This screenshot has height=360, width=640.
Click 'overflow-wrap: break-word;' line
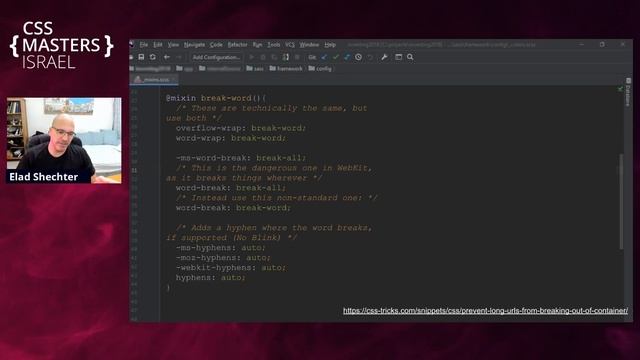(x=241, y=128)
